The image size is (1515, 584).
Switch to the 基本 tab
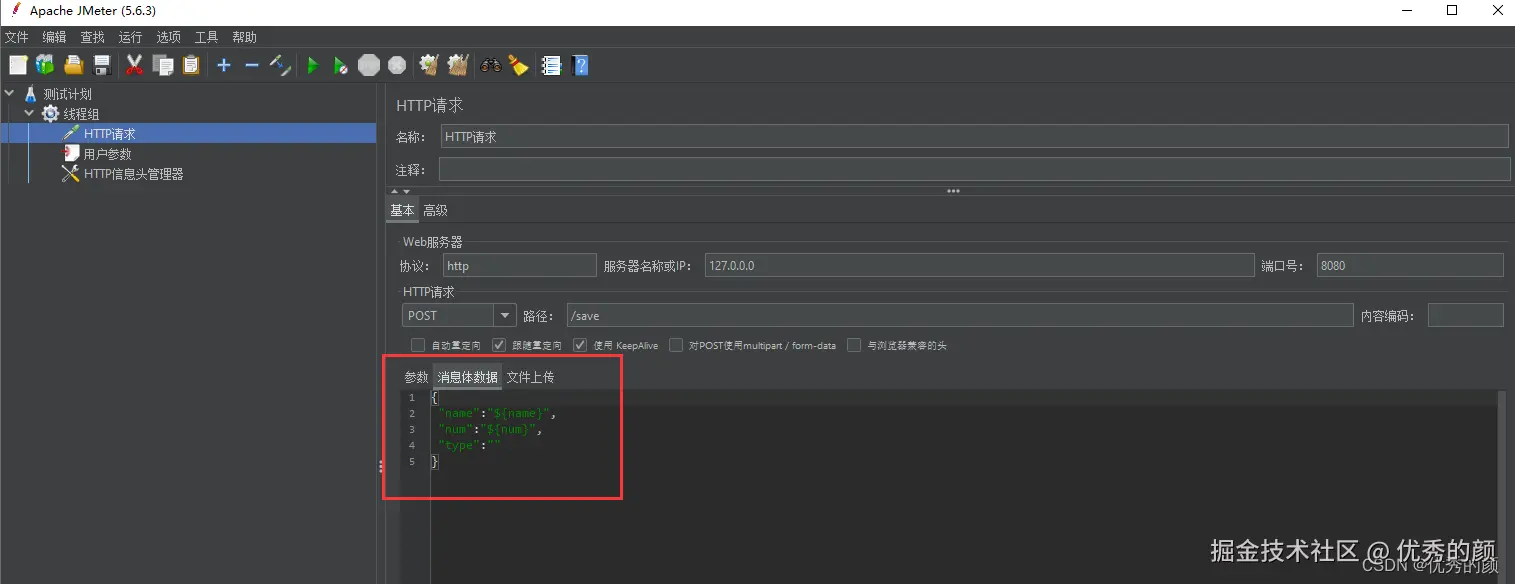tap(402, 210)
